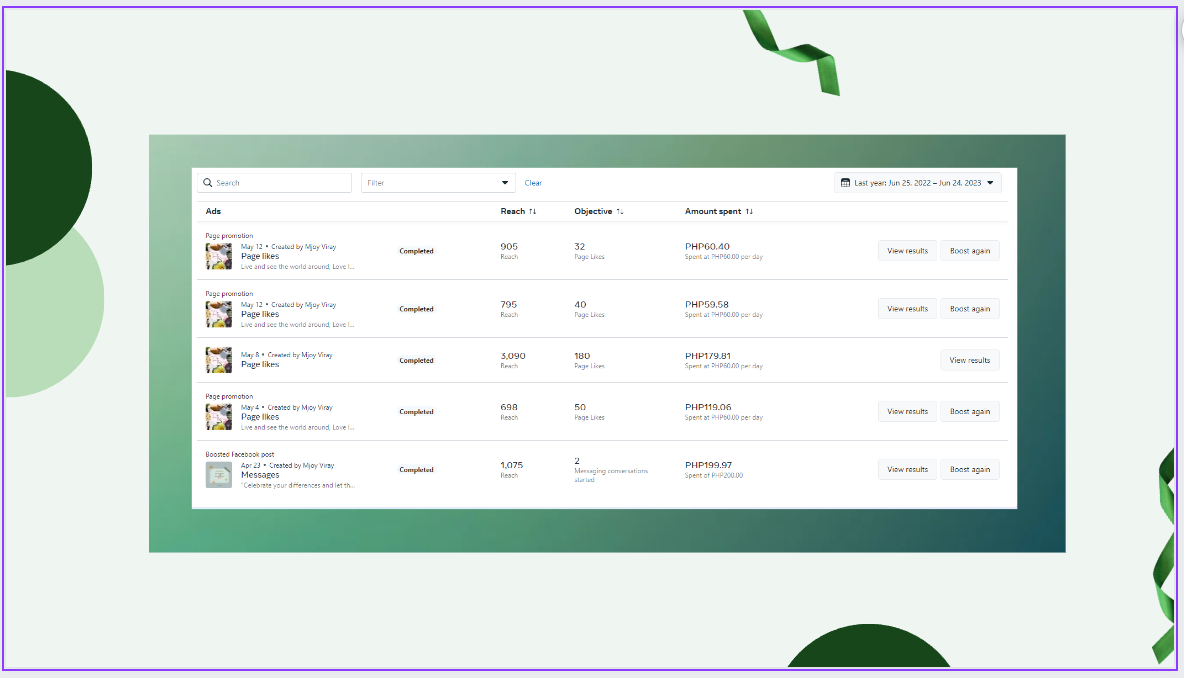Viewport: 1184px width, 678px height.
Task: Click the search magnifier icon
Action: pos(208,183)
